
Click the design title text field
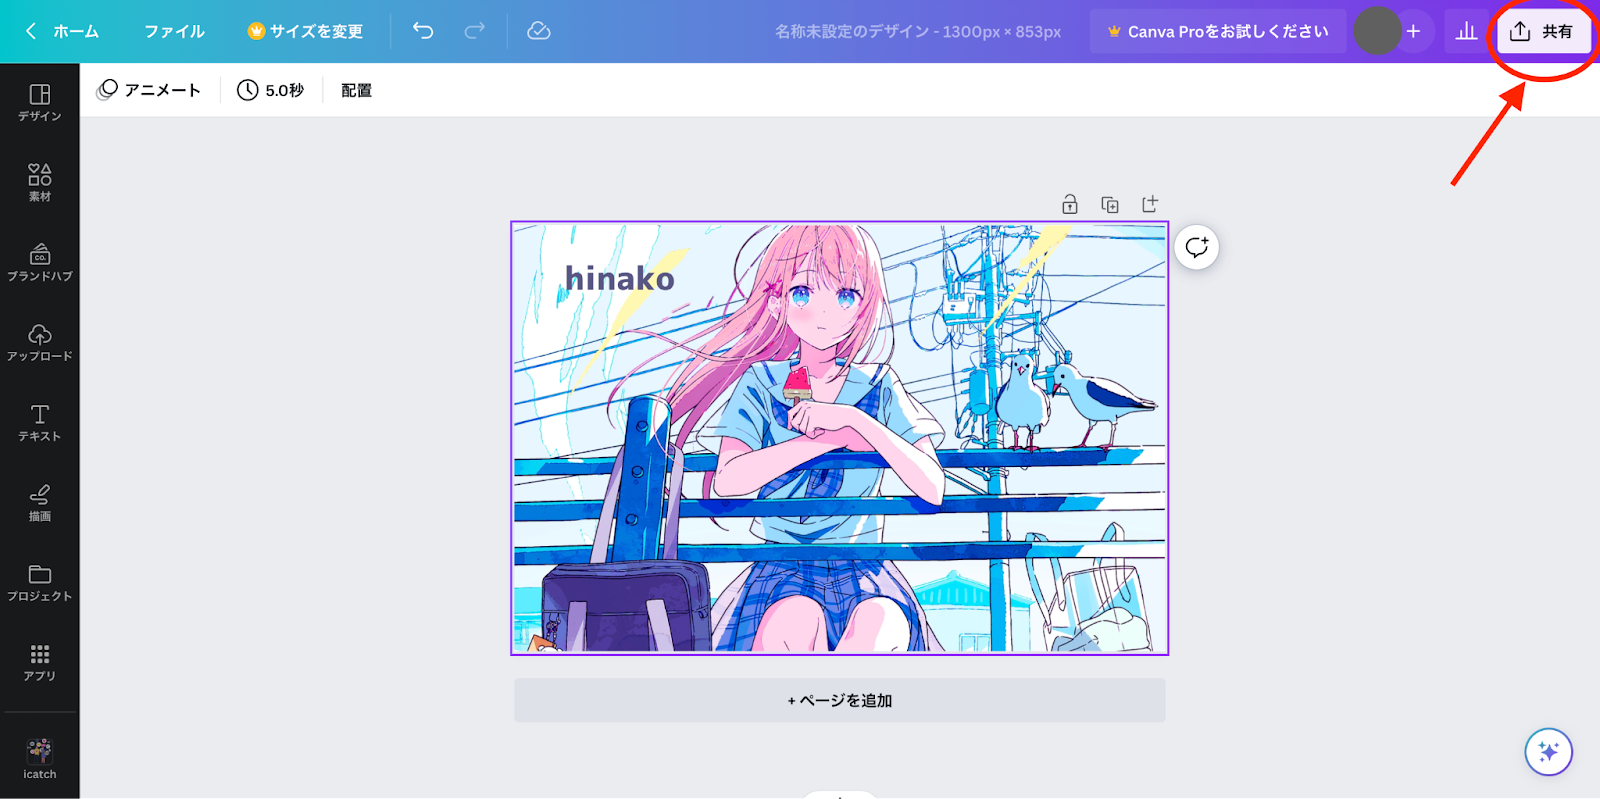click(917, 31)
